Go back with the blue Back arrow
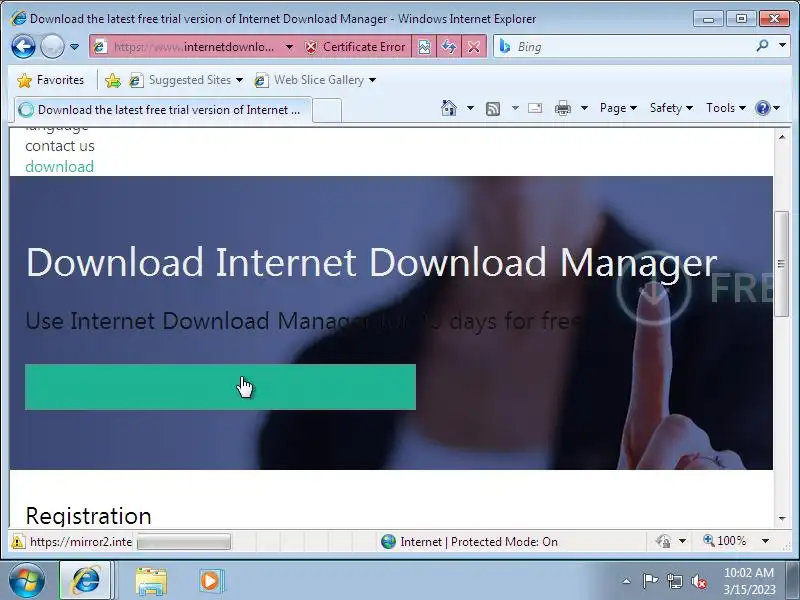This screenshot has height=600, width=800. [x=23, y=47]
